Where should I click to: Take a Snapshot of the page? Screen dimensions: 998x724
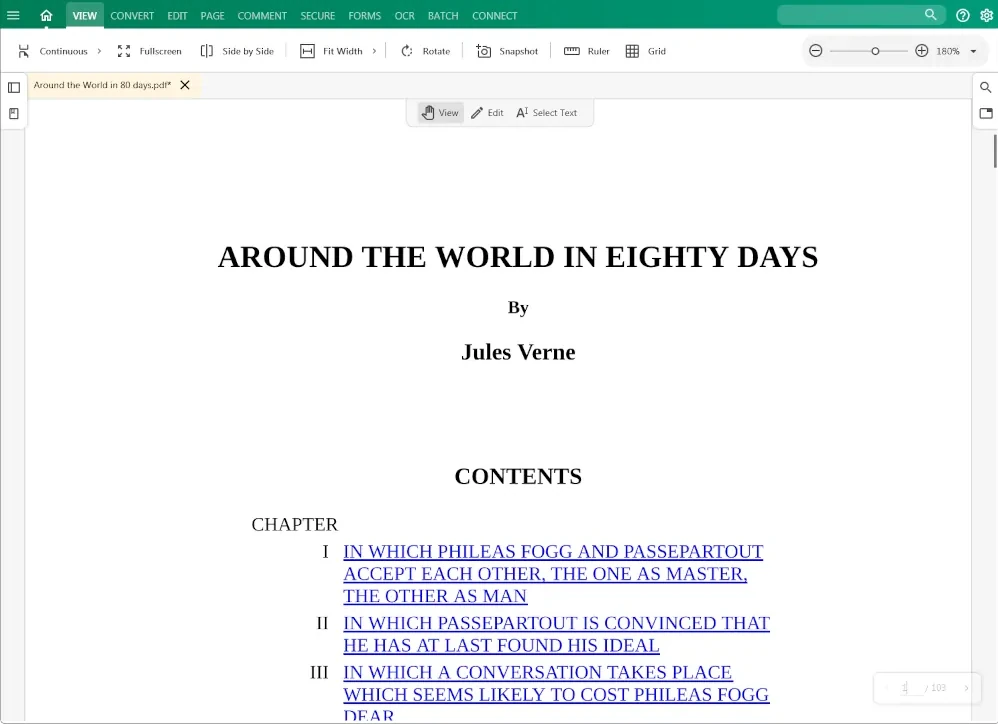[507, 51]
